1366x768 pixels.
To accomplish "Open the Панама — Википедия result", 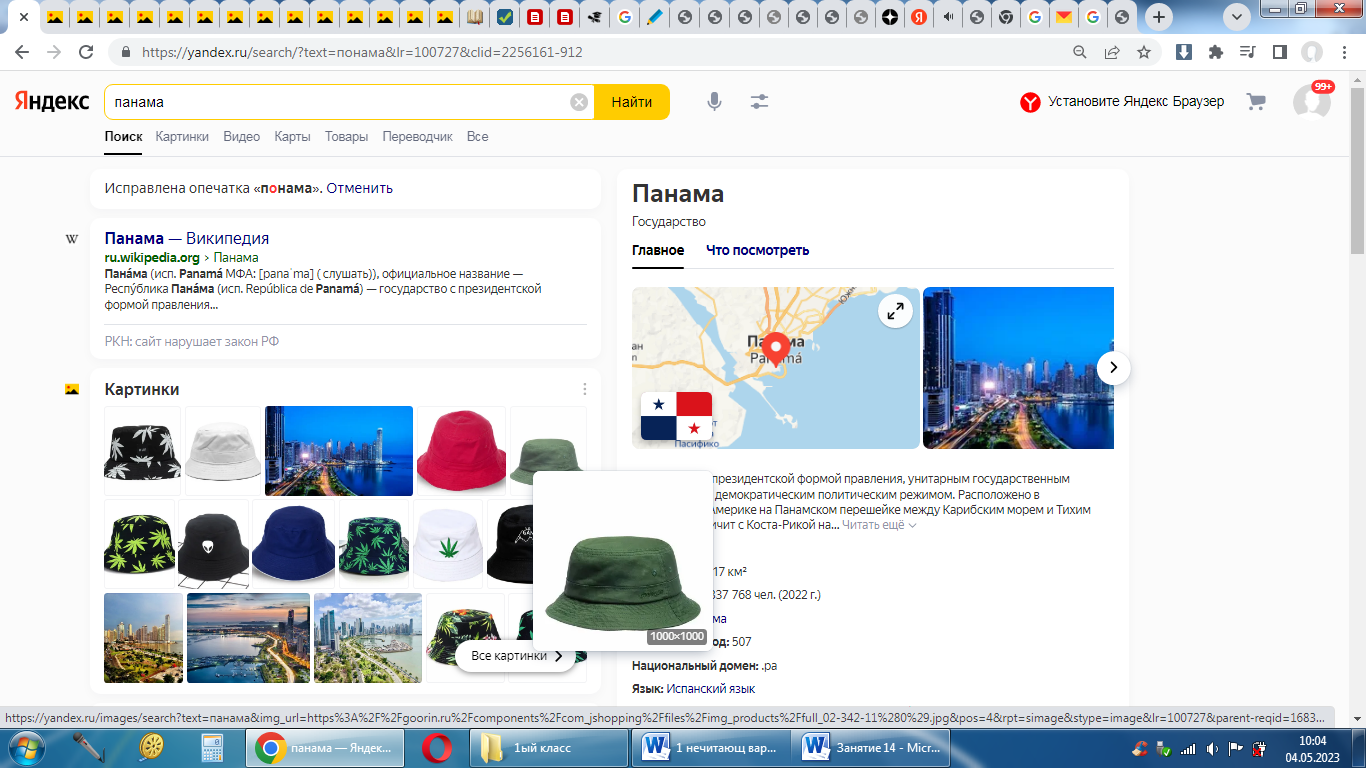I will (186, 239).
